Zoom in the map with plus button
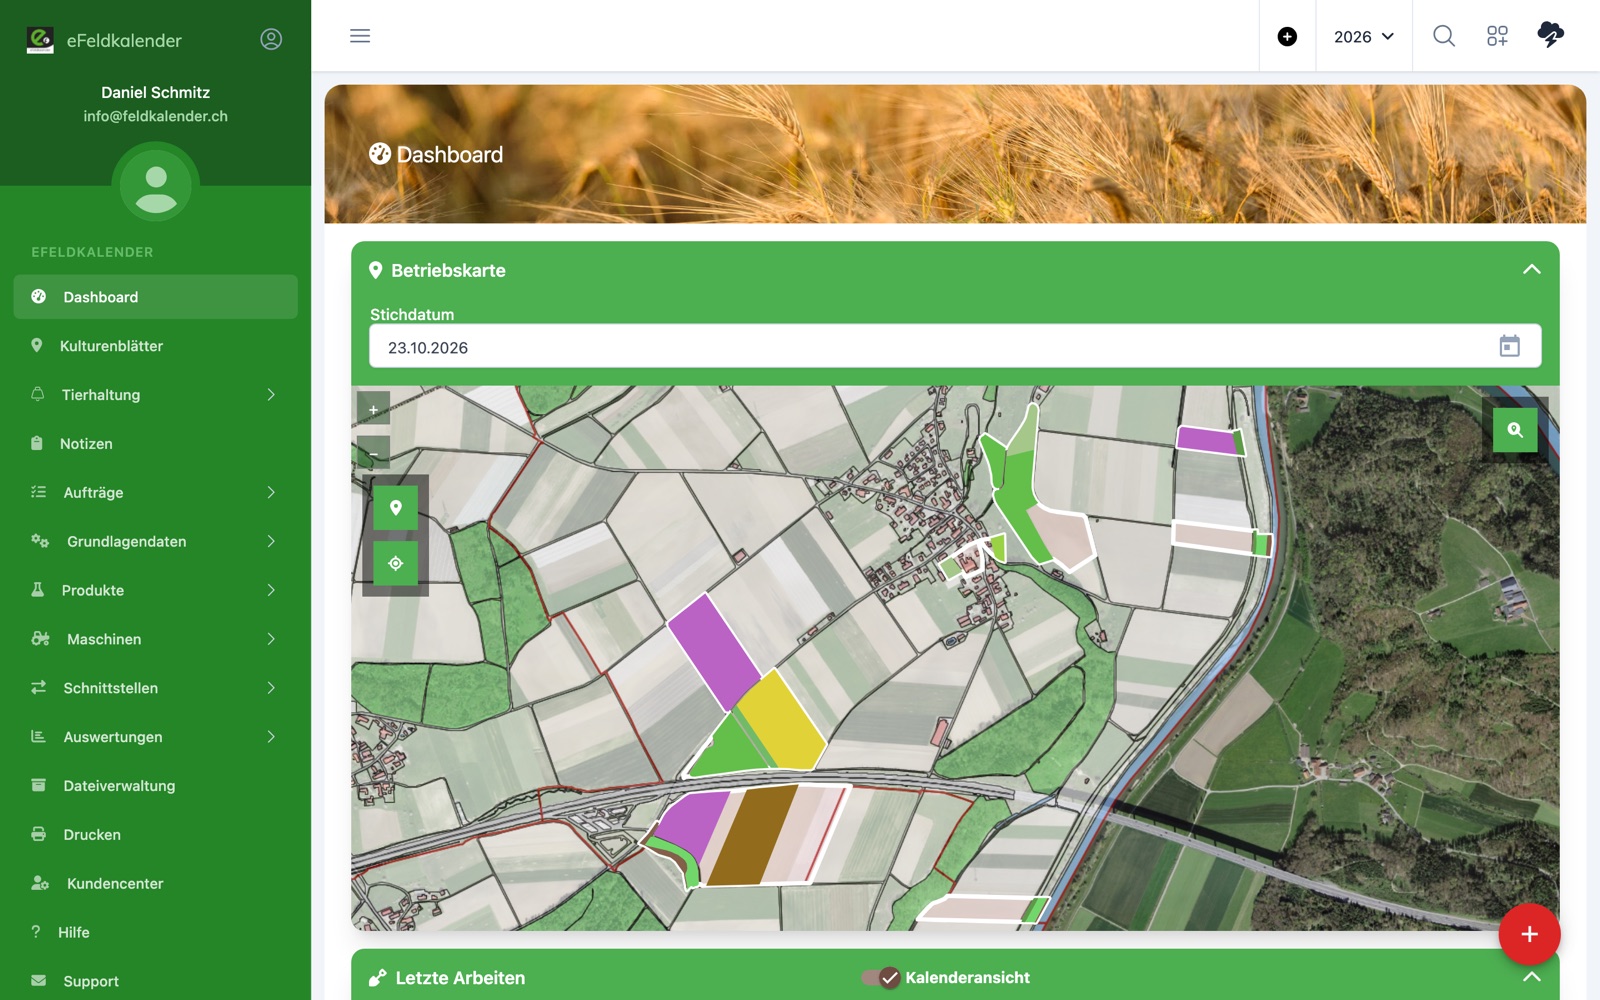 pos(373,409)
